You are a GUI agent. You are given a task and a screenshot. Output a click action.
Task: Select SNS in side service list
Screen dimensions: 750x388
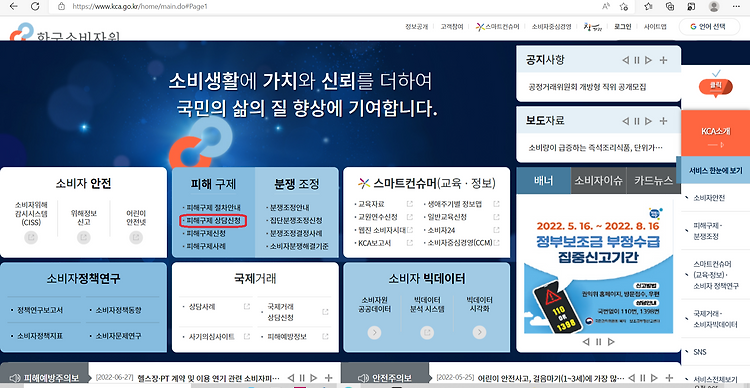(700, 352)
